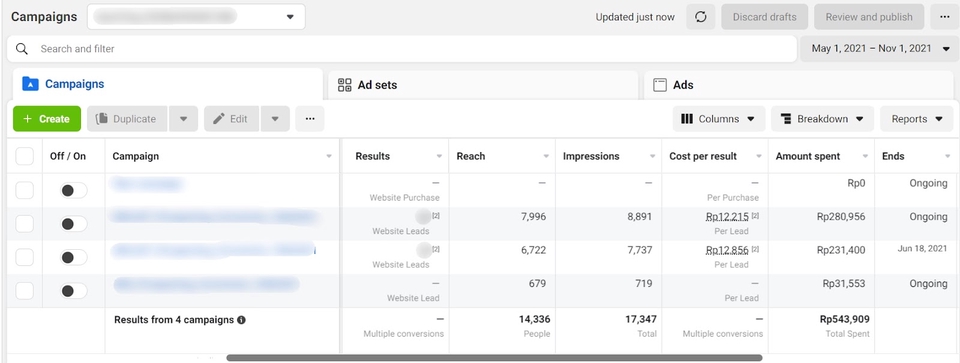Switch to the Ad sets tab
960x363 pixels.
tap(483, 86)
